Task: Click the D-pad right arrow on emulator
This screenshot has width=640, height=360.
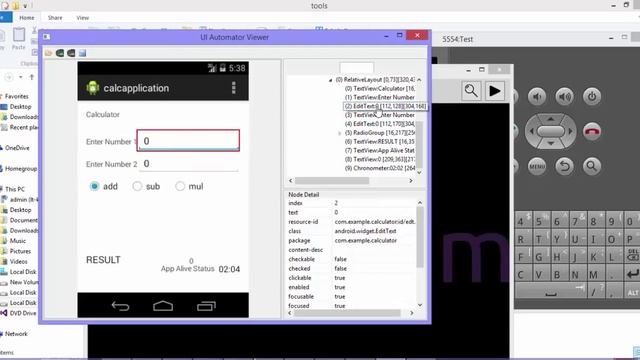Action: [570, 131]
